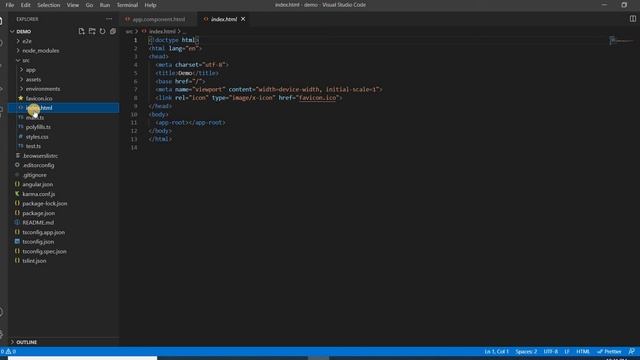Expand the OUTLINE section
Screen dimensions: 640x360
tap(27, 342)
